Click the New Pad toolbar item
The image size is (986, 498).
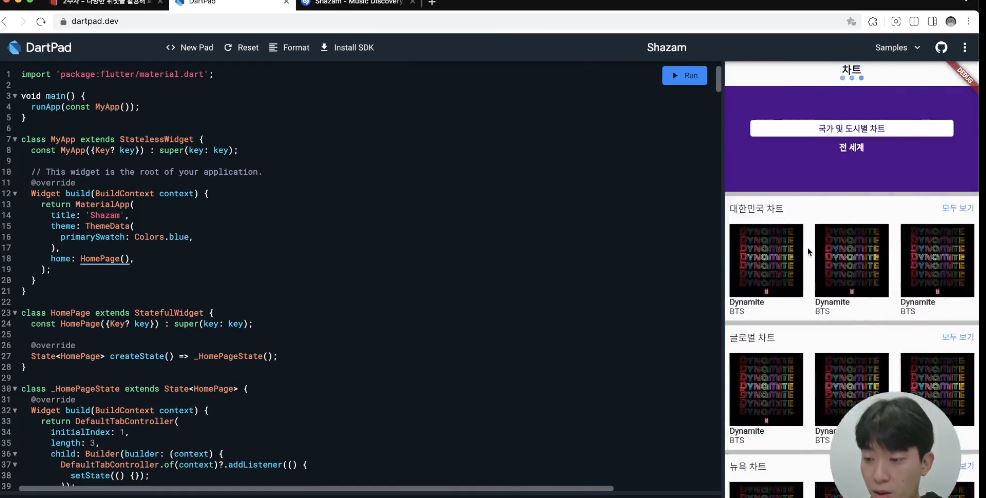189,48
